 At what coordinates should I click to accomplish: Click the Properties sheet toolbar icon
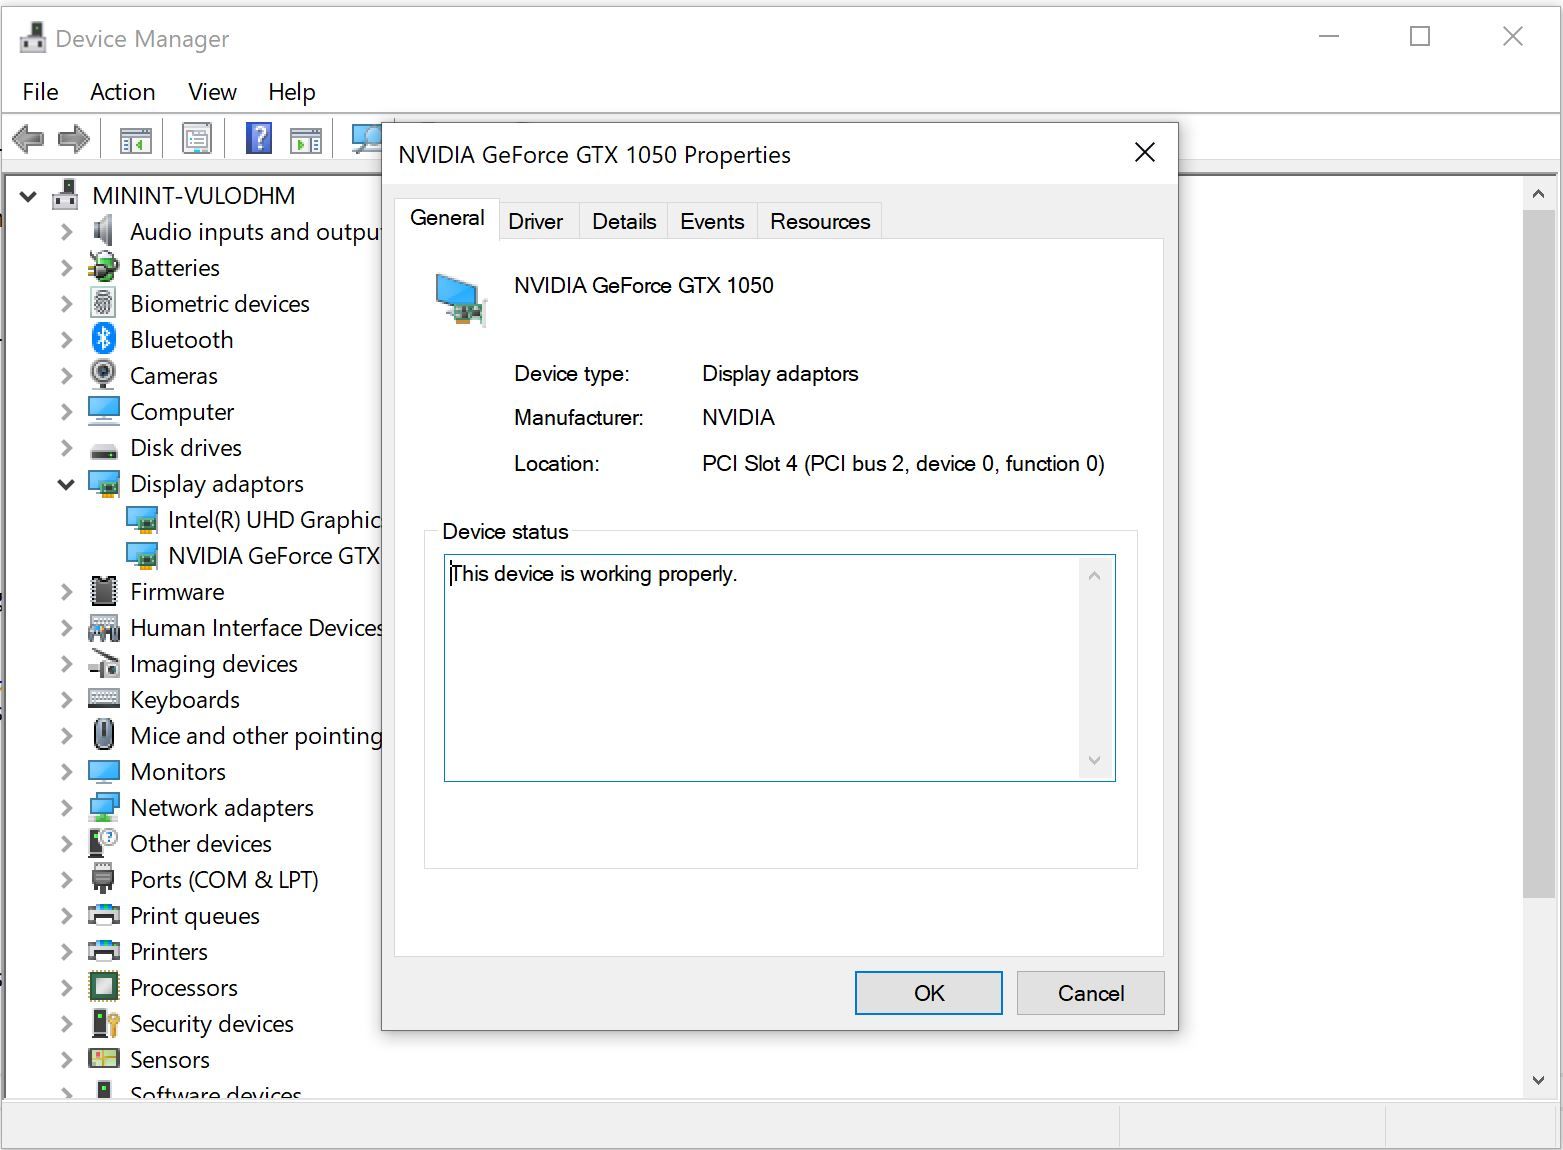coord(197,138)
